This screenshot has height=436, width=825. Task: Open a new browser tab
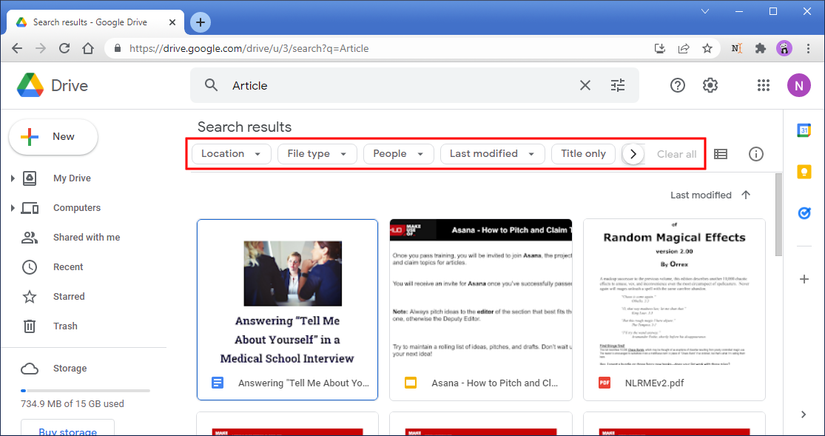tap(200, 22)
